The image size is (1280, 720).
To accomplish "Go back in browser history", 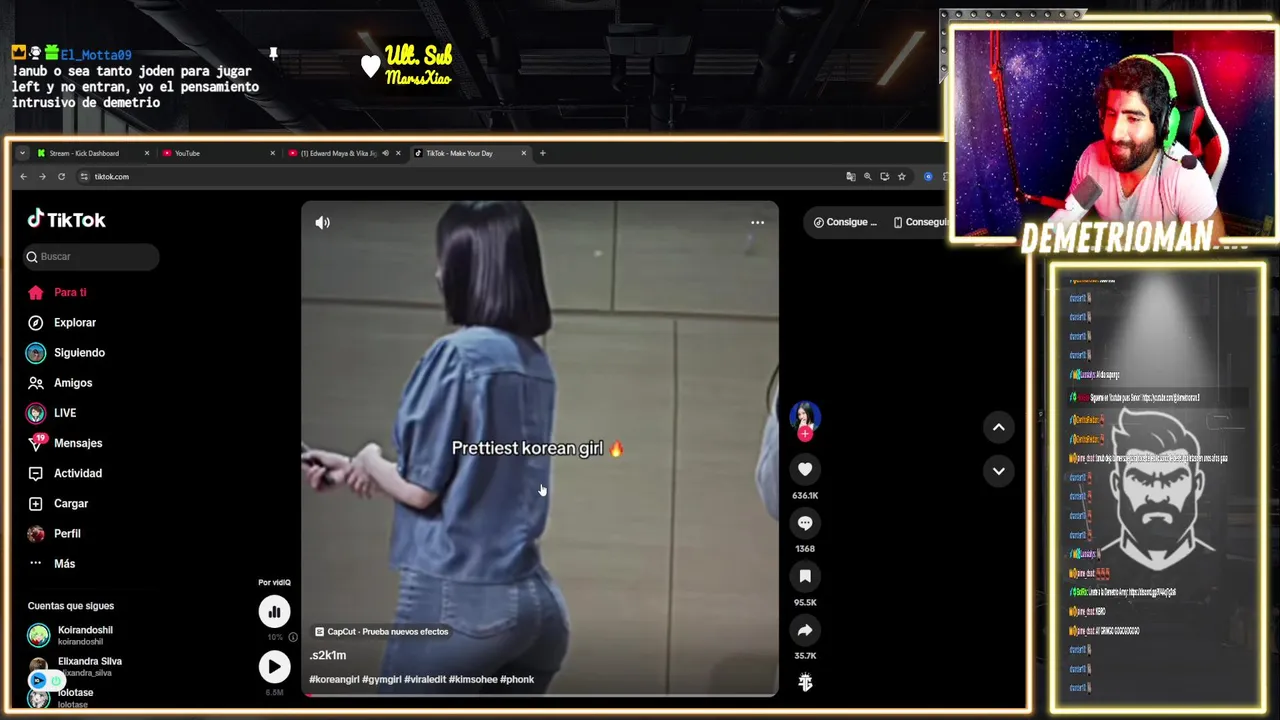I will point(23,177).
